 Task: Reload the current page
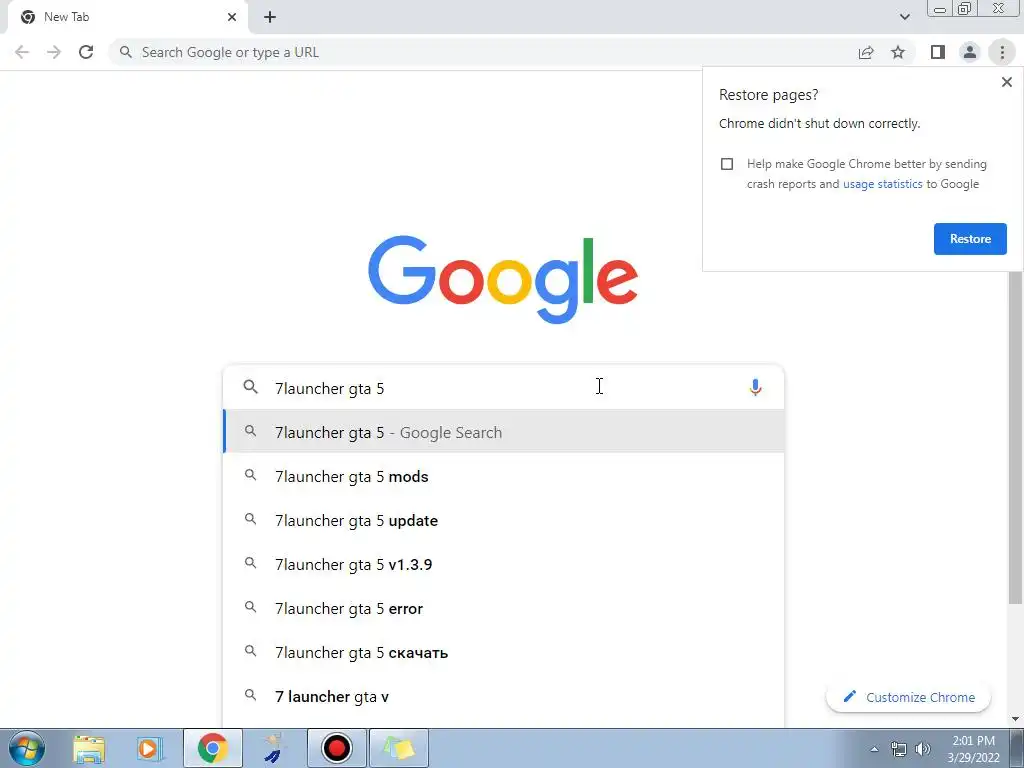pyautogui.click(x=86, y=52)
